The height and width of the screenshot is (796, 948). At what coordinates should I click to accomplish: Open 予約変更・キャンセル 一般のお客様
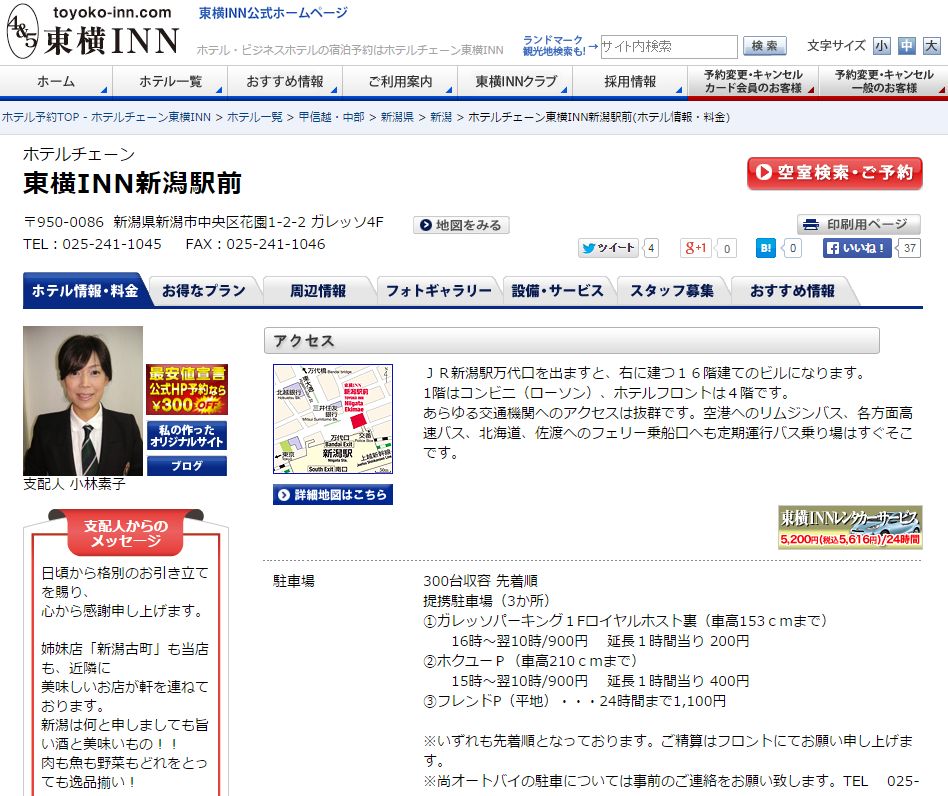coord(884,82)
